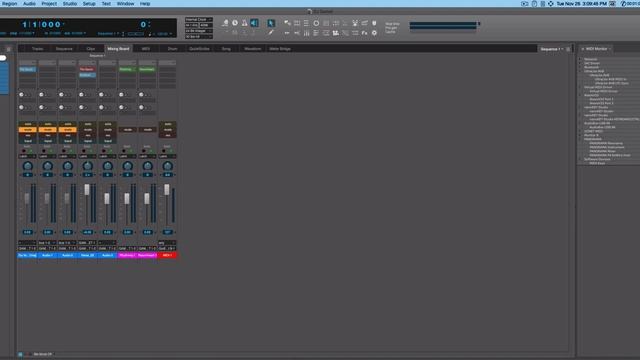This screenshot has width=640, height=360.
Task: Open the Project menu
Action: click(x=49, y=4)
